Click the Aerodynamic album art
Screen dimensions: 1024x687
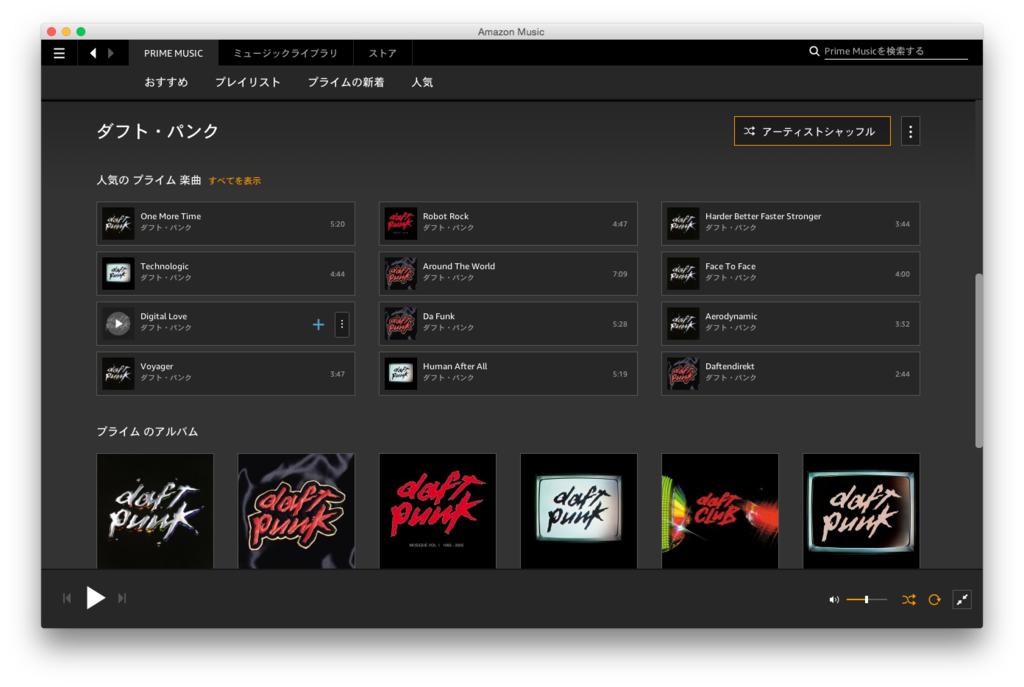pos(683,324)
